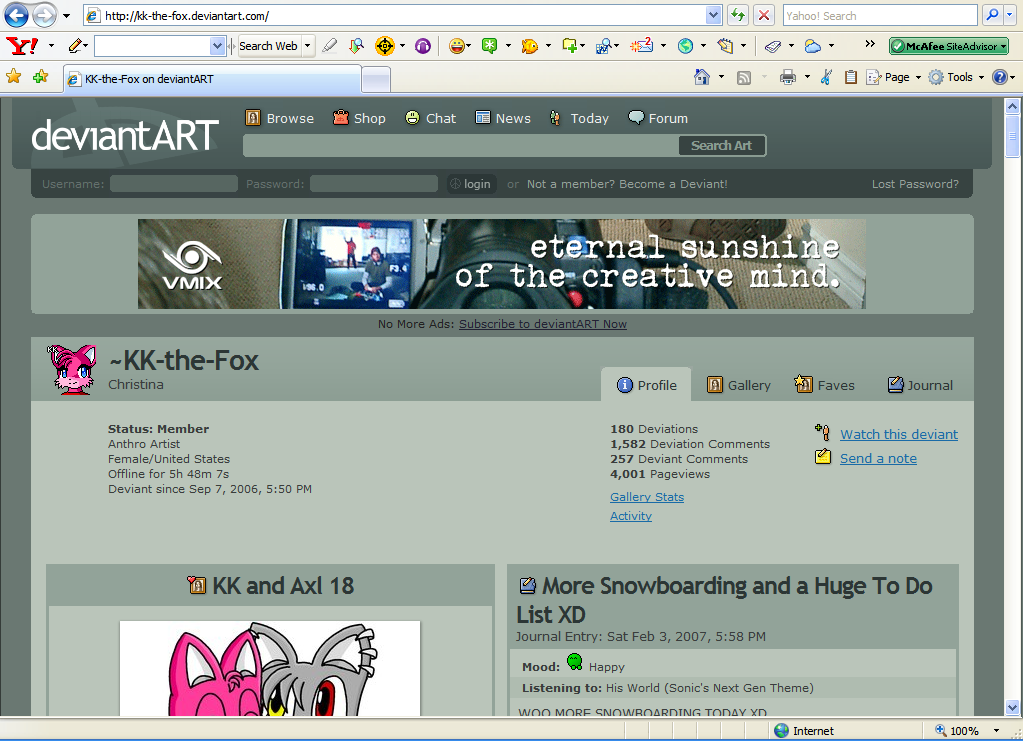Open the Home page icon
Screen dimensions: 1024x741
click(702, 77)
